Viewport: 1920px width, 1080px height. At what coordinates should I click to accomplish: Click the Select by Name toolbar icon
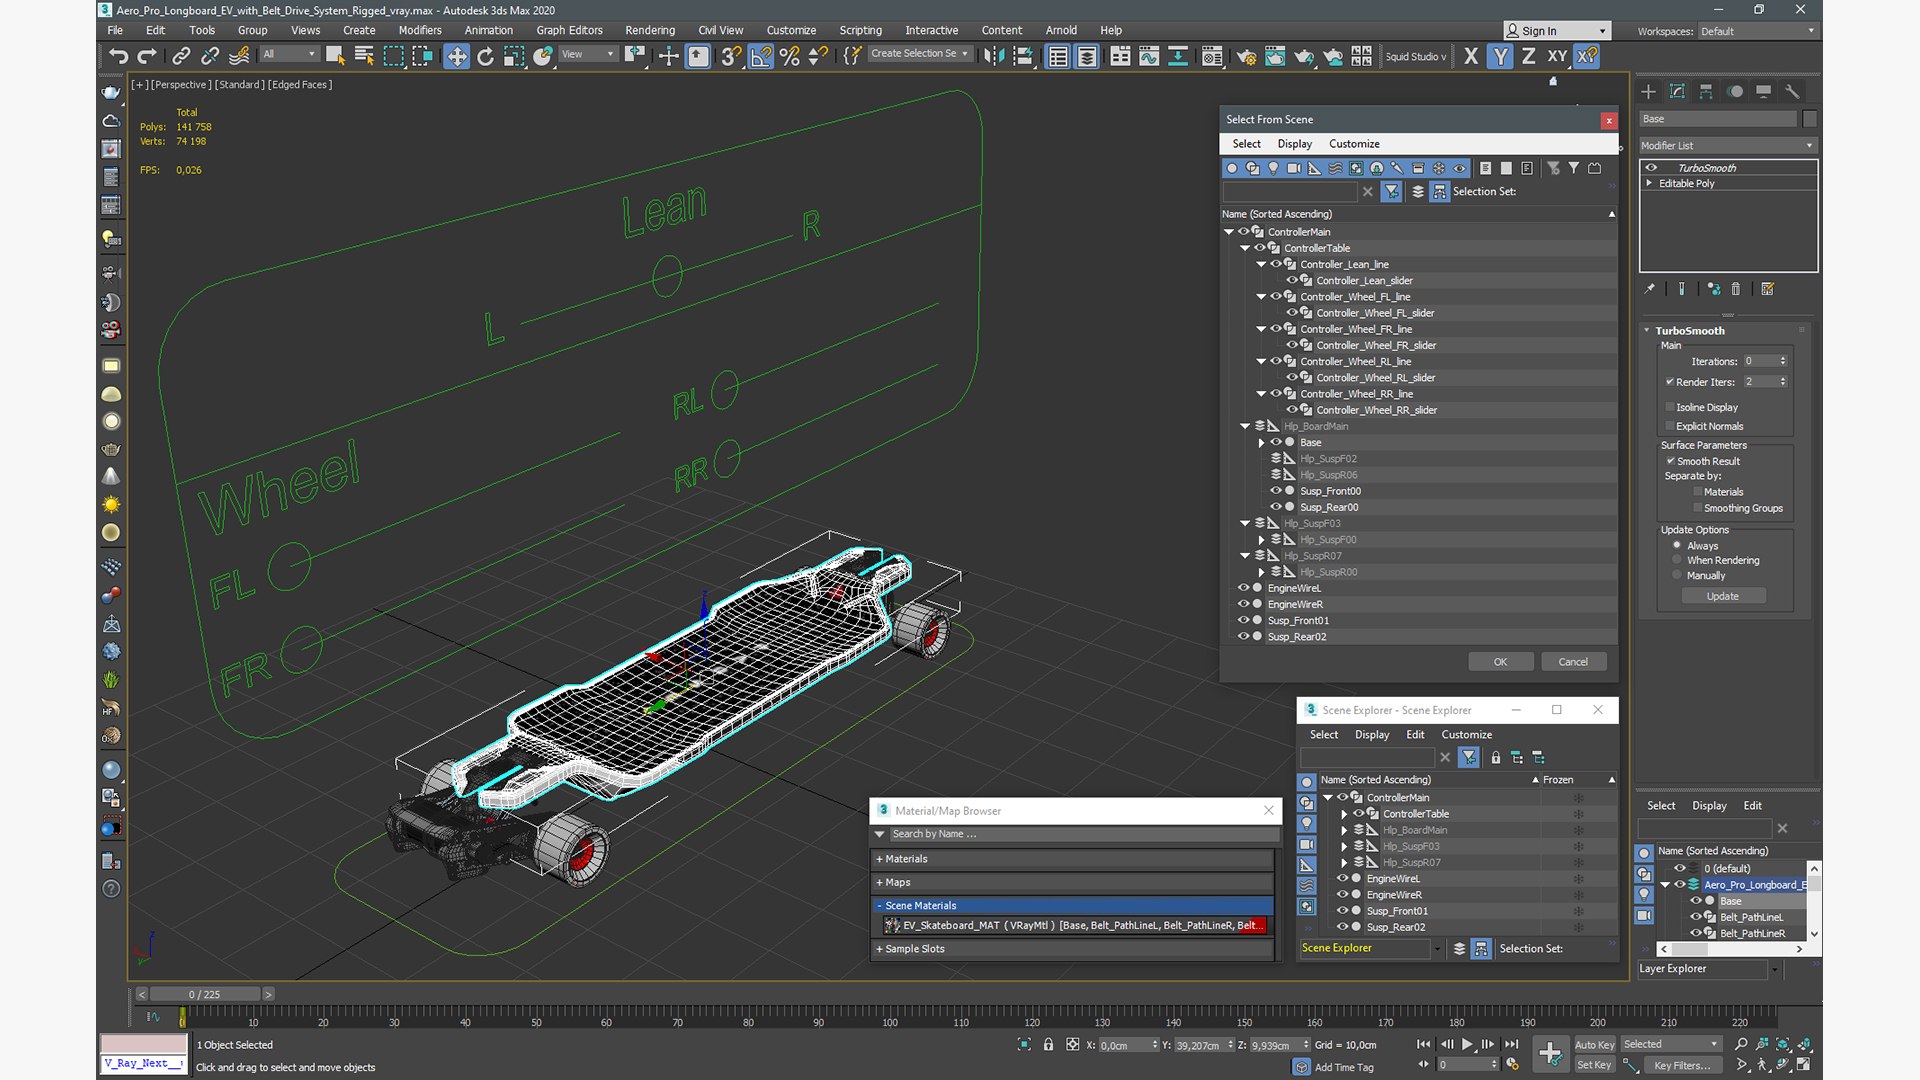click(364, 56)
